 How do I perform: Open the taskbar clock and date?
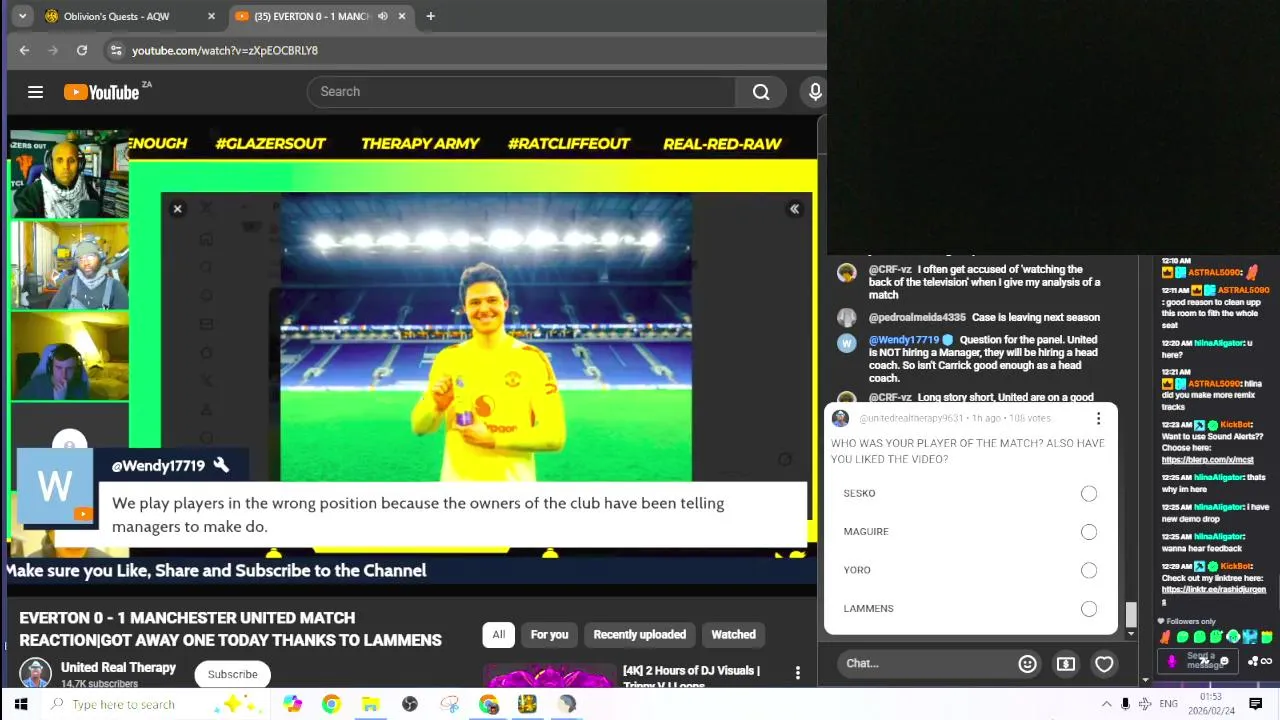[x=1211, y=704]
